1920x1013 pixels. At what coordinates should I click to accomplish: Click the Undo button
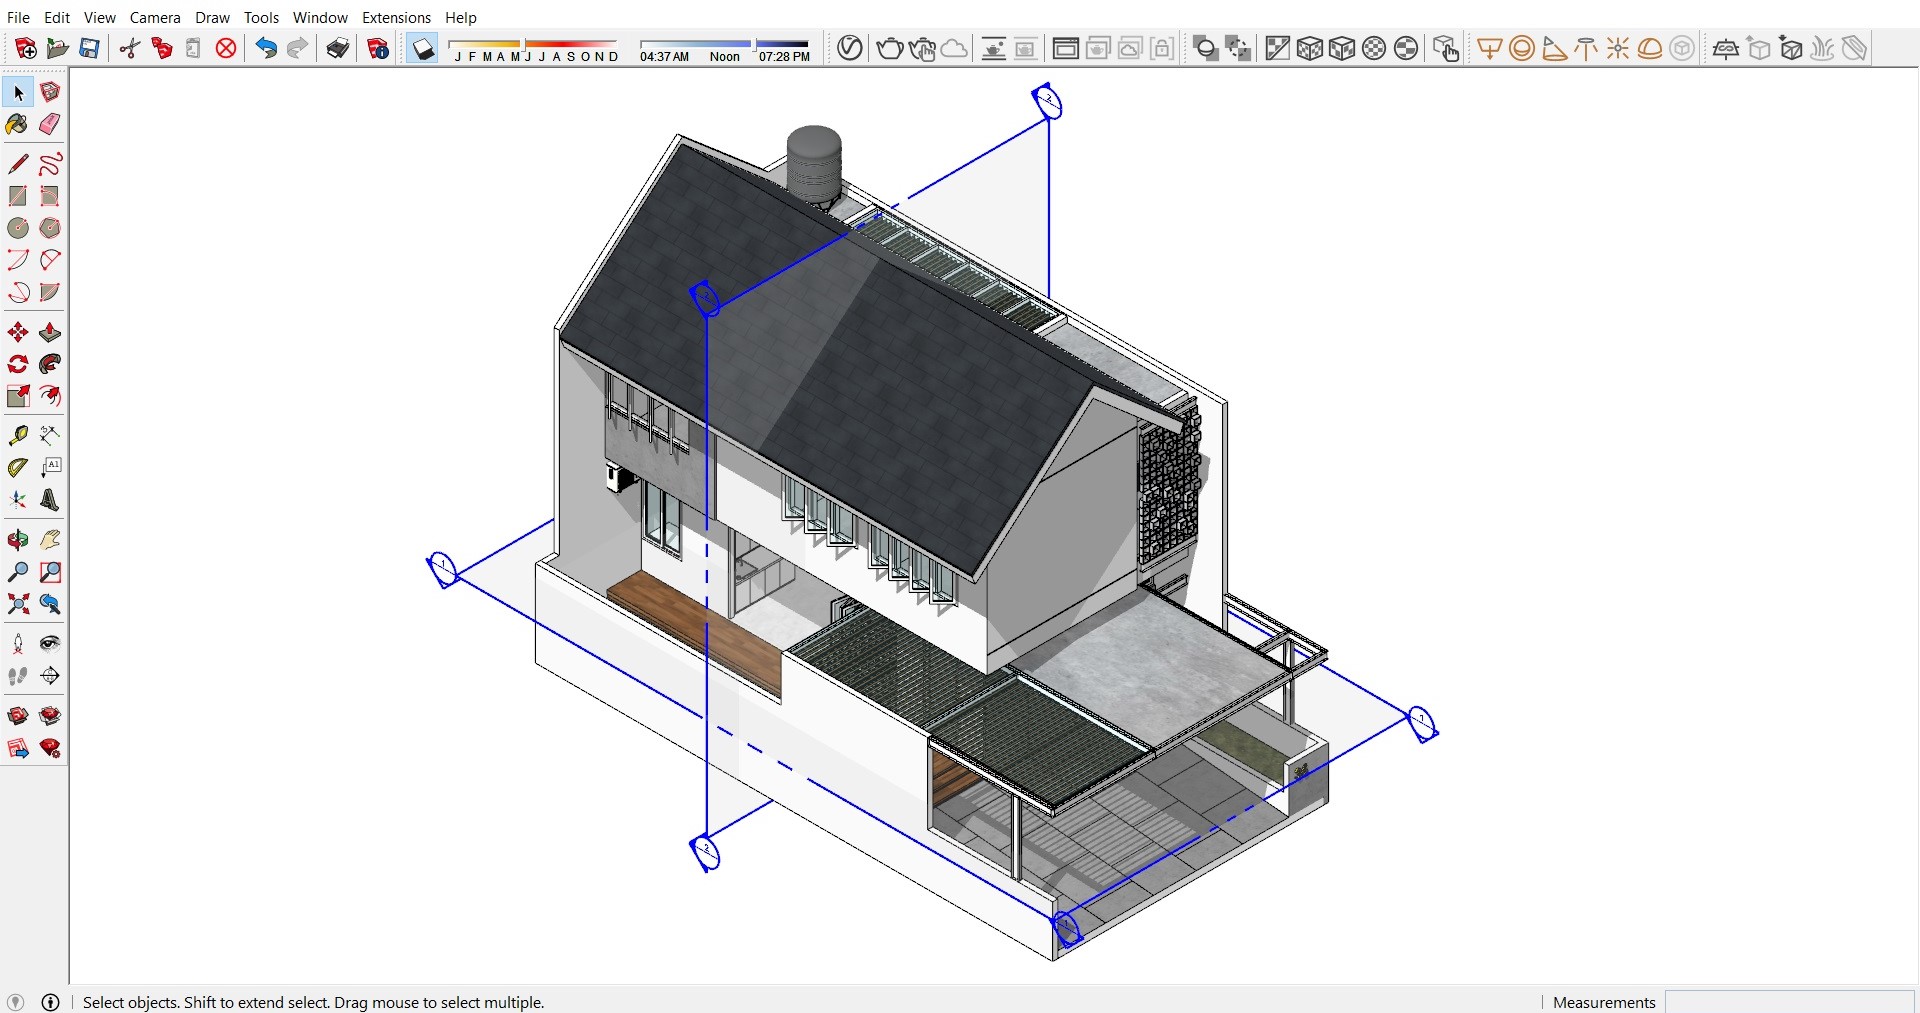click(x=264, y=47)
